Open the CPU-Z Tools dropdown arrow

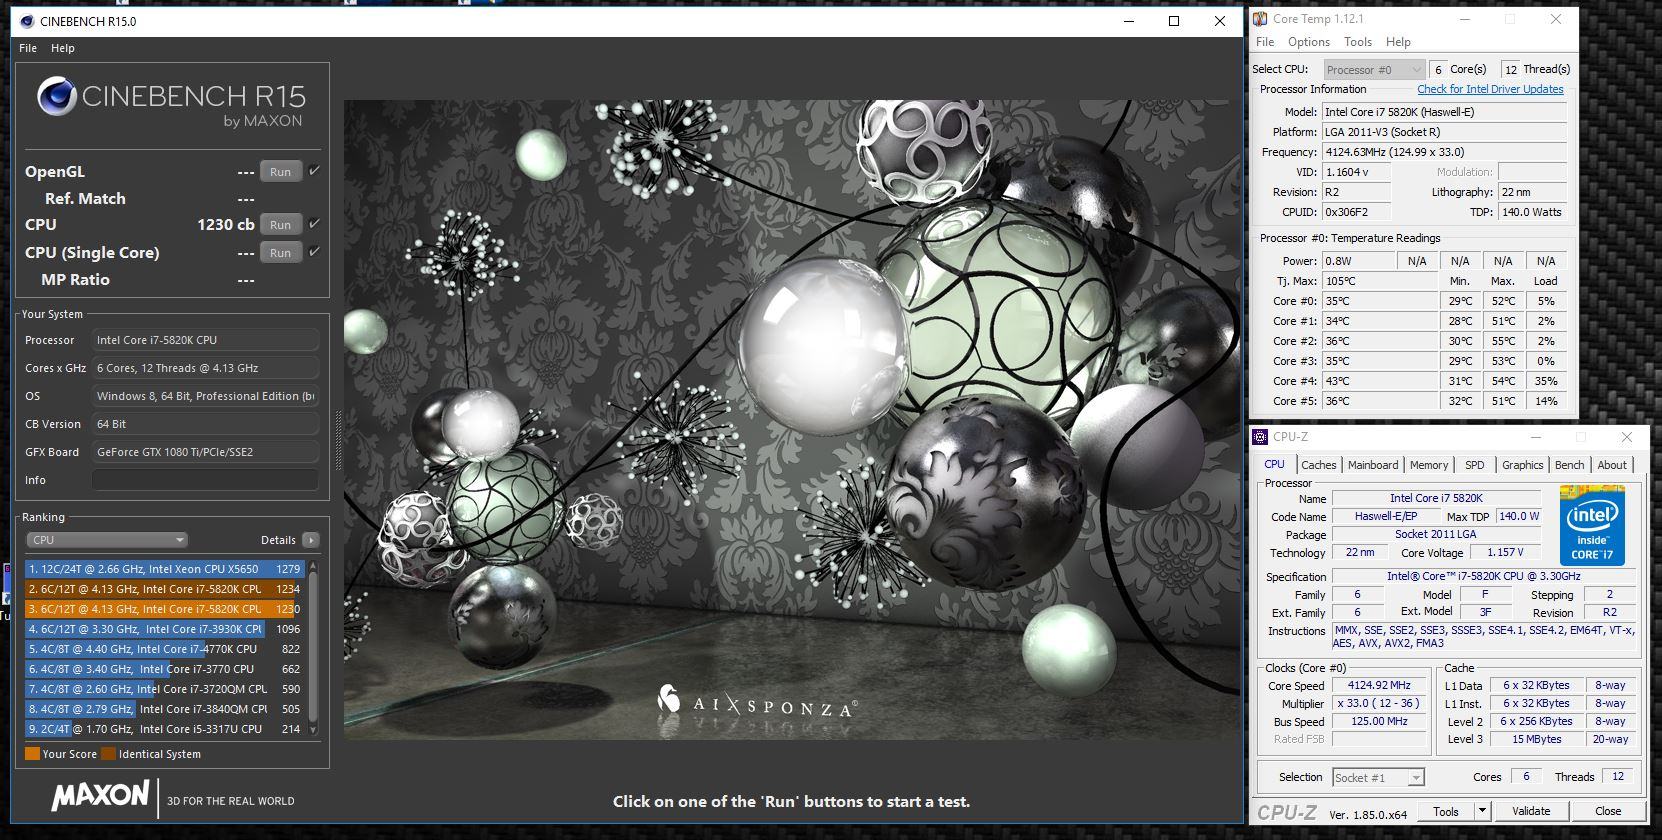coord(1482,811)
